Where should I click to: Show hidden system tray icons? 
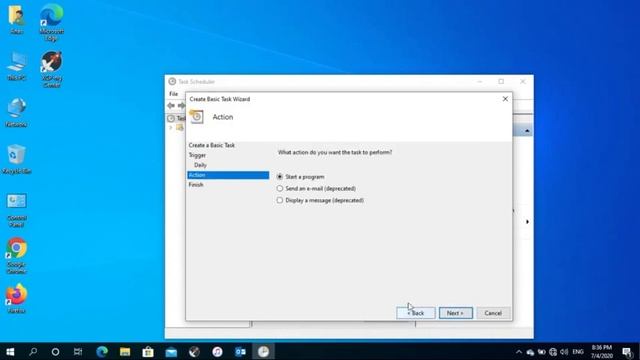(x=519, y=352)
